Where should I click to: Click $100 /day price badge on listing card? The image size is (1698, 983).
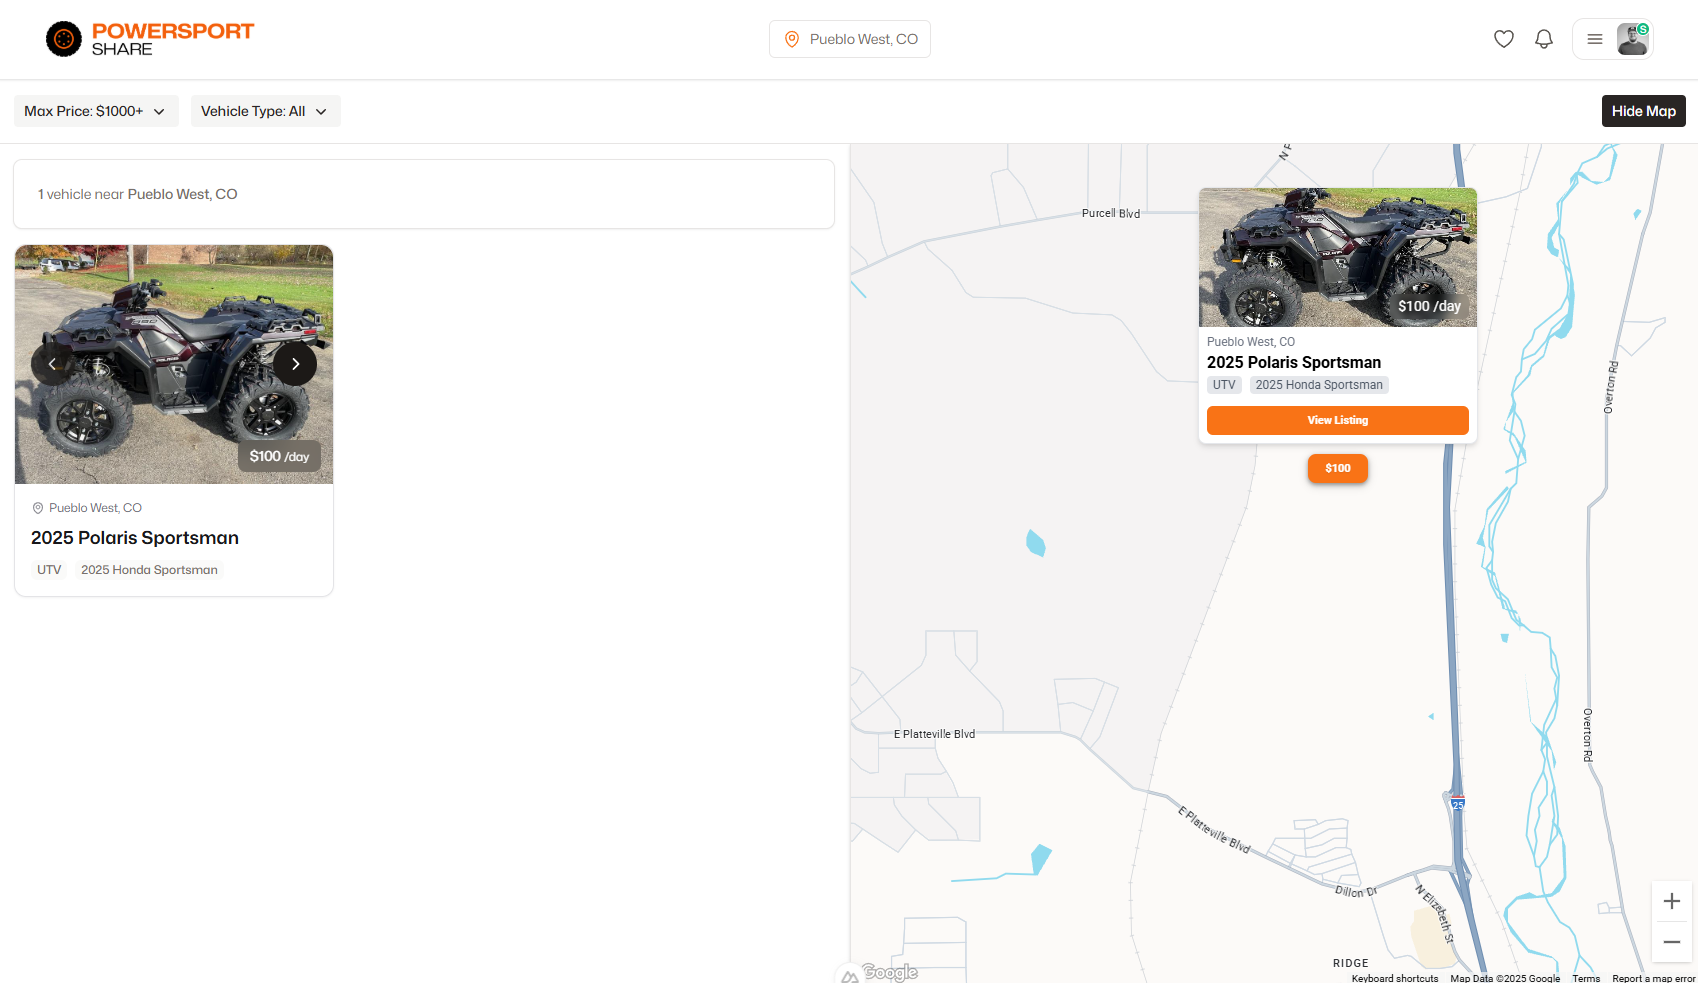click(x=279, y=456)
